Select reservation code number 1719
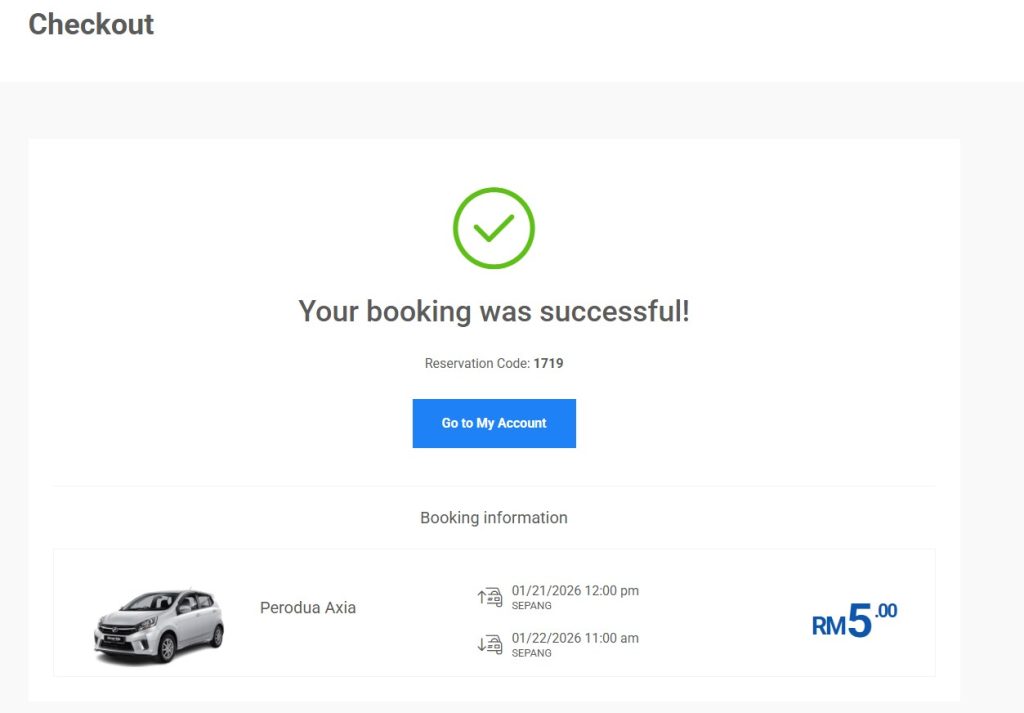The width and height of the screenshot is (1024, 713). 548,364
